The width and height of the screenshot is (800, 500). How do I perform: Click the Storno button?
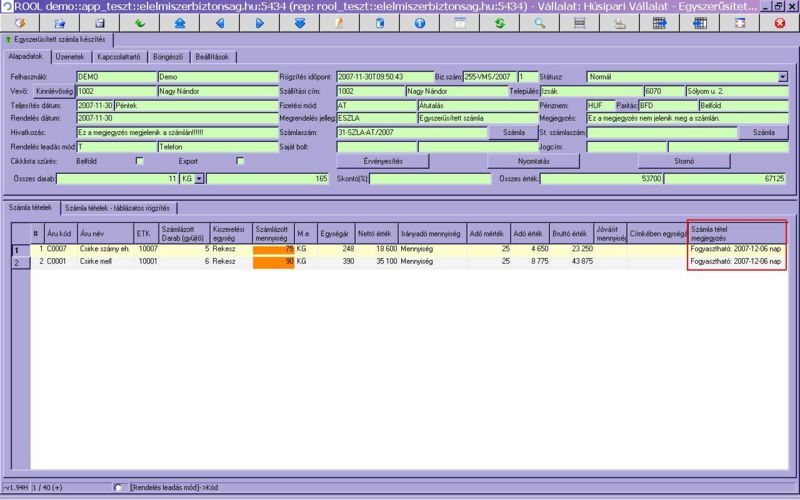click(687, 160)
